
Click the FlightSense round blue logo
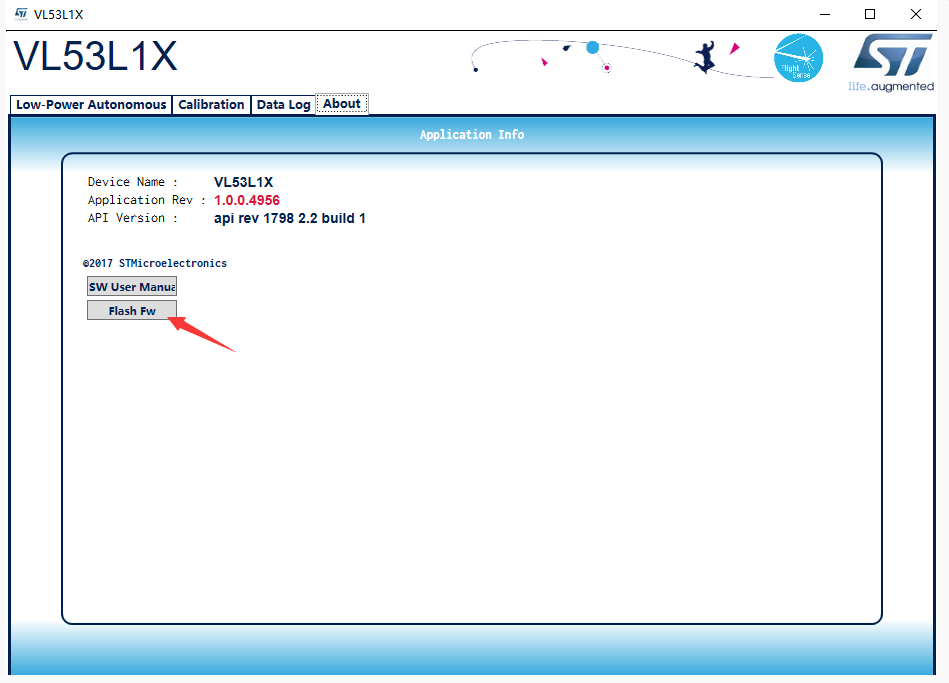pyautogui.click(x=798, y=58)
